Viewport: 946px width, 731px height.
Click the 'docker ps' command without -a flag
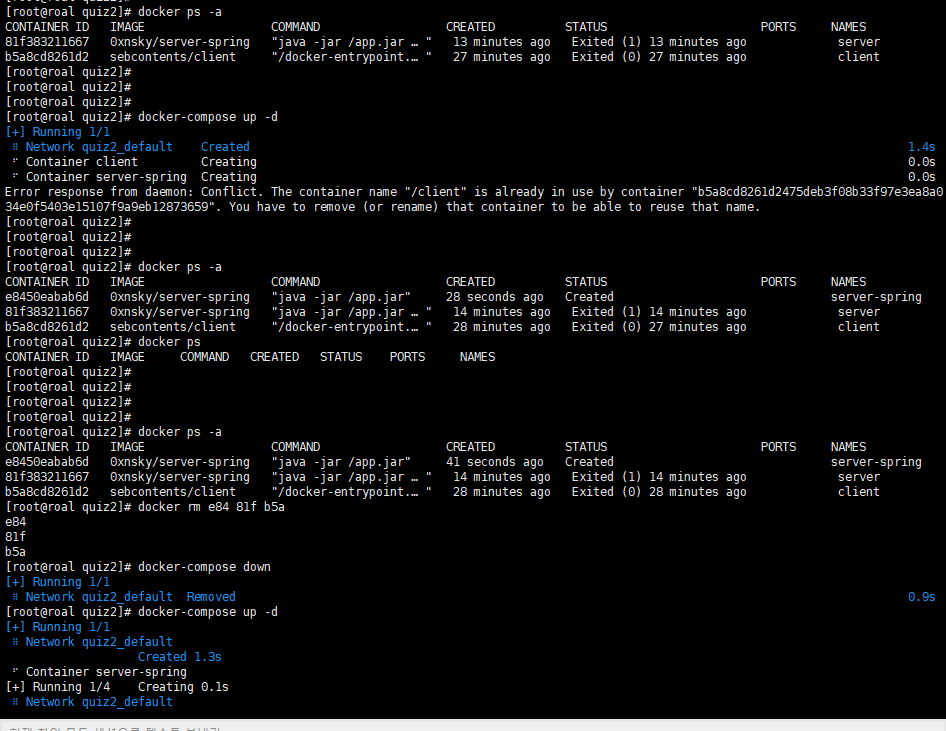pyautogui.click(x=169, y=342)
